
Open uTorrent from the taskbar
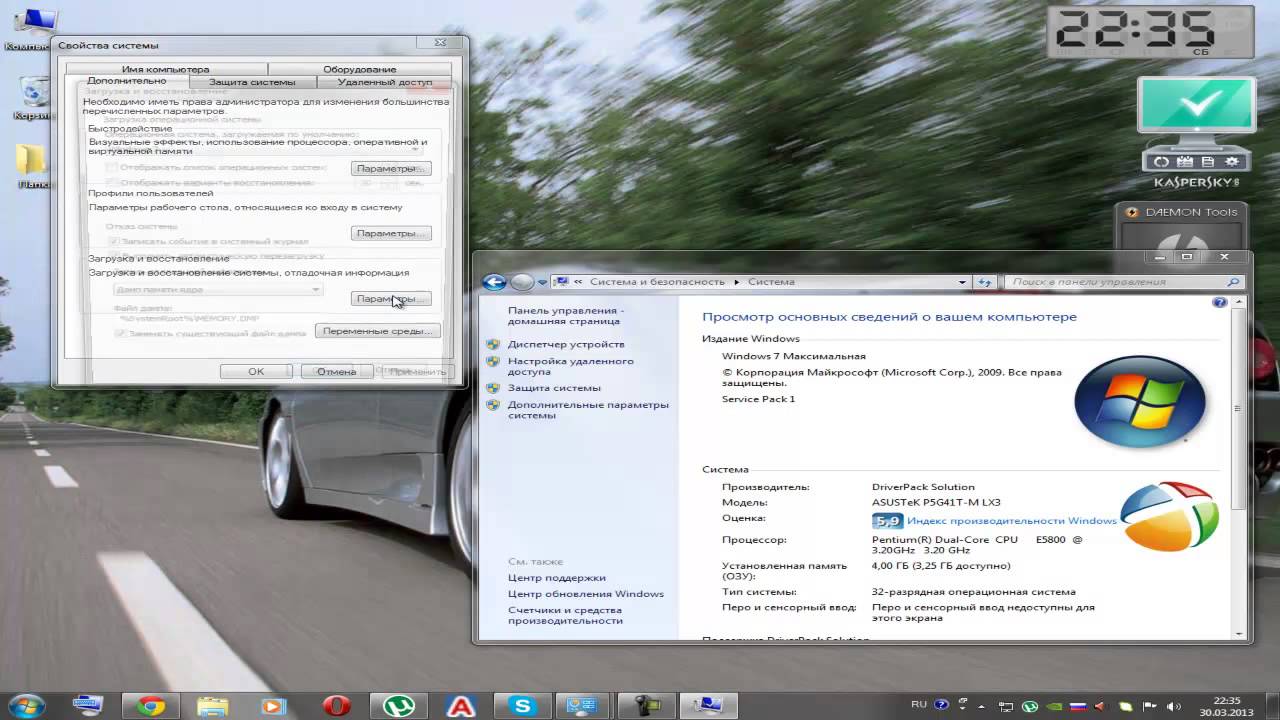pyautogui.click(x=399, y=705)
